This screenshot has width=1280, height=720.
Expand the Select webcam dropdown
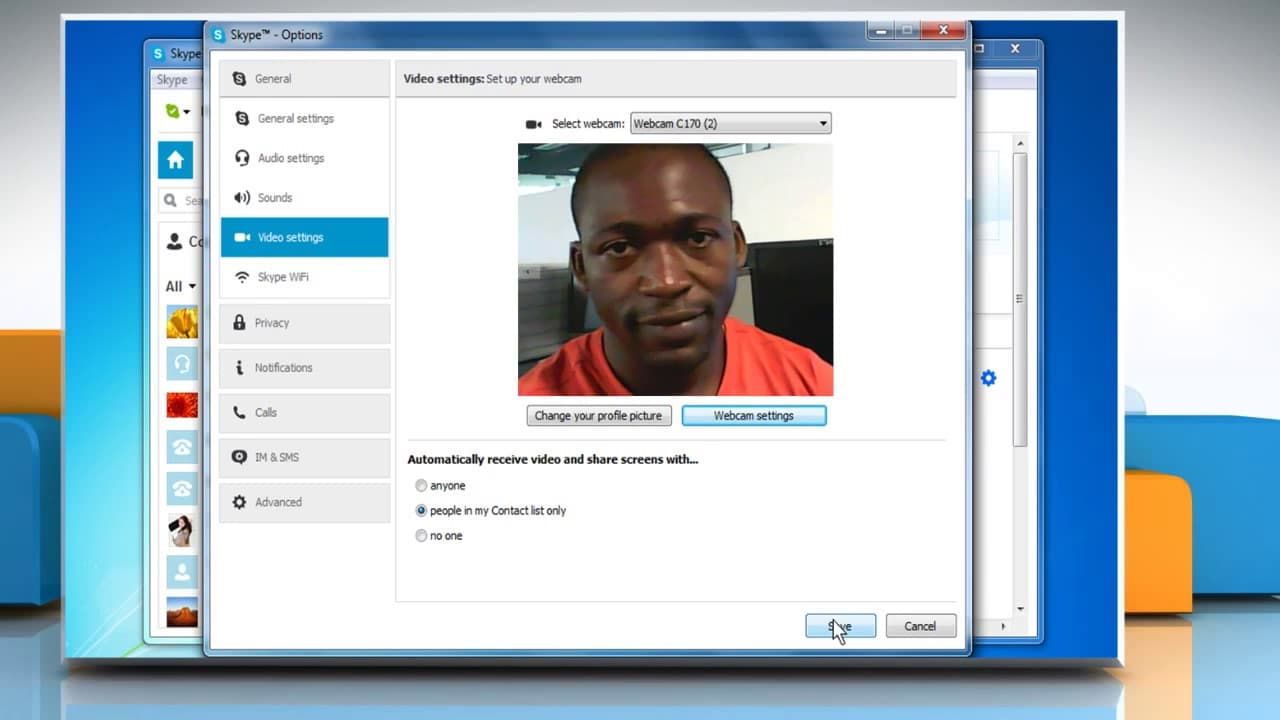pos(731,124)
